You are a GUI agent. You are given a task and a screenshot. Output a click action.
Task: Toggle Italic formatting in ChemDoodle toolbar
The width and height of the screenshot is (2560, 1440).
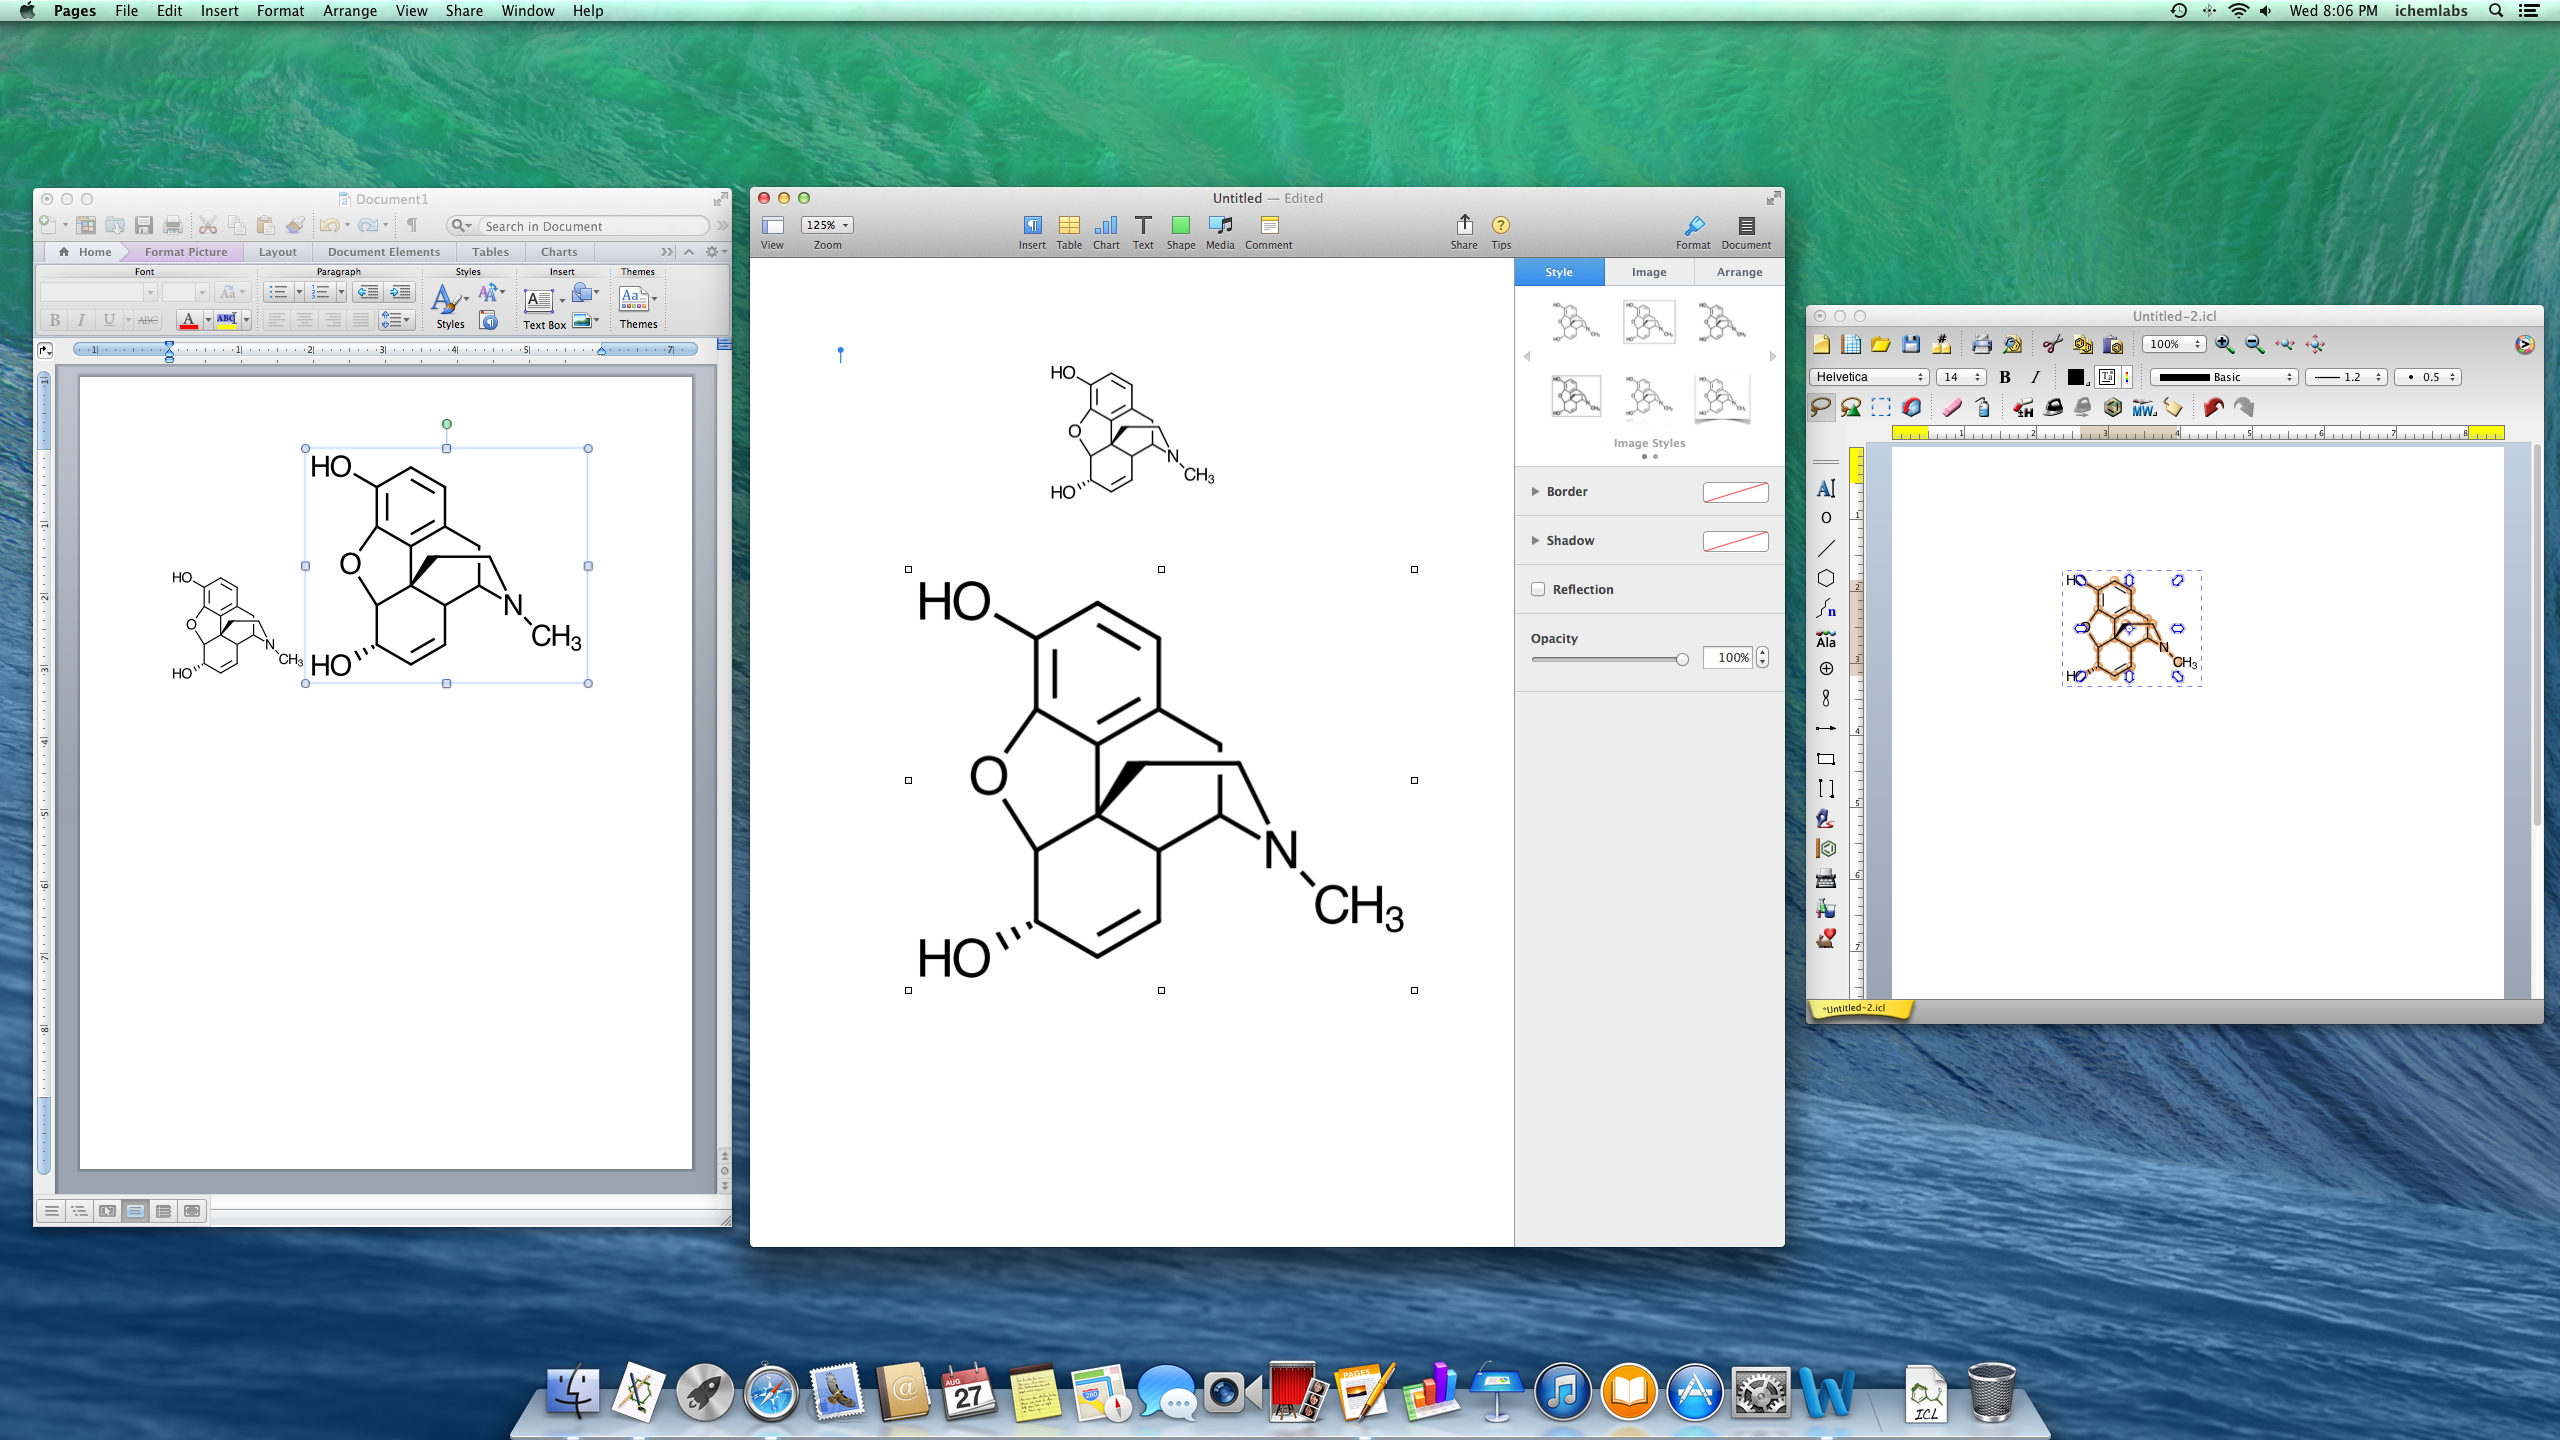pyautogui.click(x=2035, y=377)
